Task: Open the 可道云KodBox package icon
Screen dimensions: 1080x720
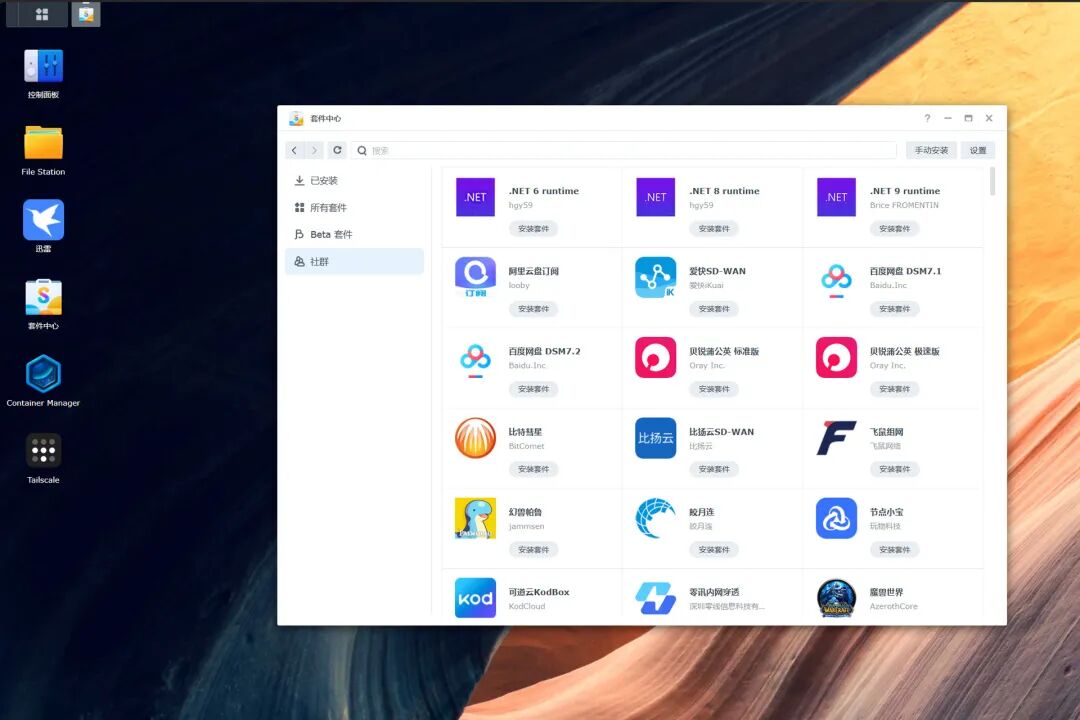Action: pos(475,597)
